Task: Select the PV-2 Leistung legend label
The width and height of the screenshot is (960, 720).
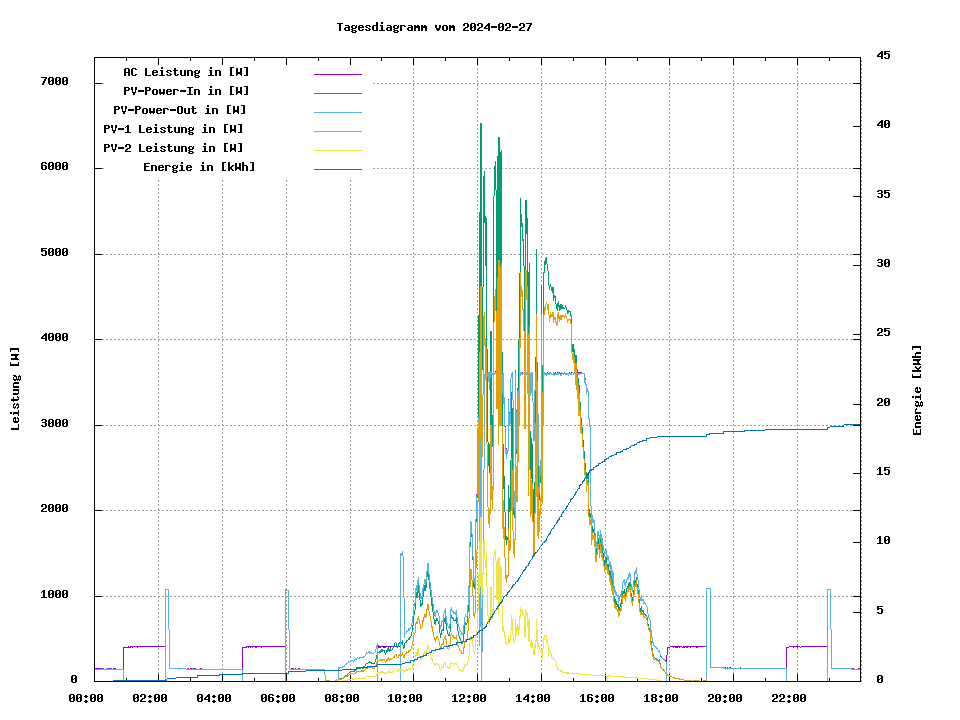Action: pos(173,148)
